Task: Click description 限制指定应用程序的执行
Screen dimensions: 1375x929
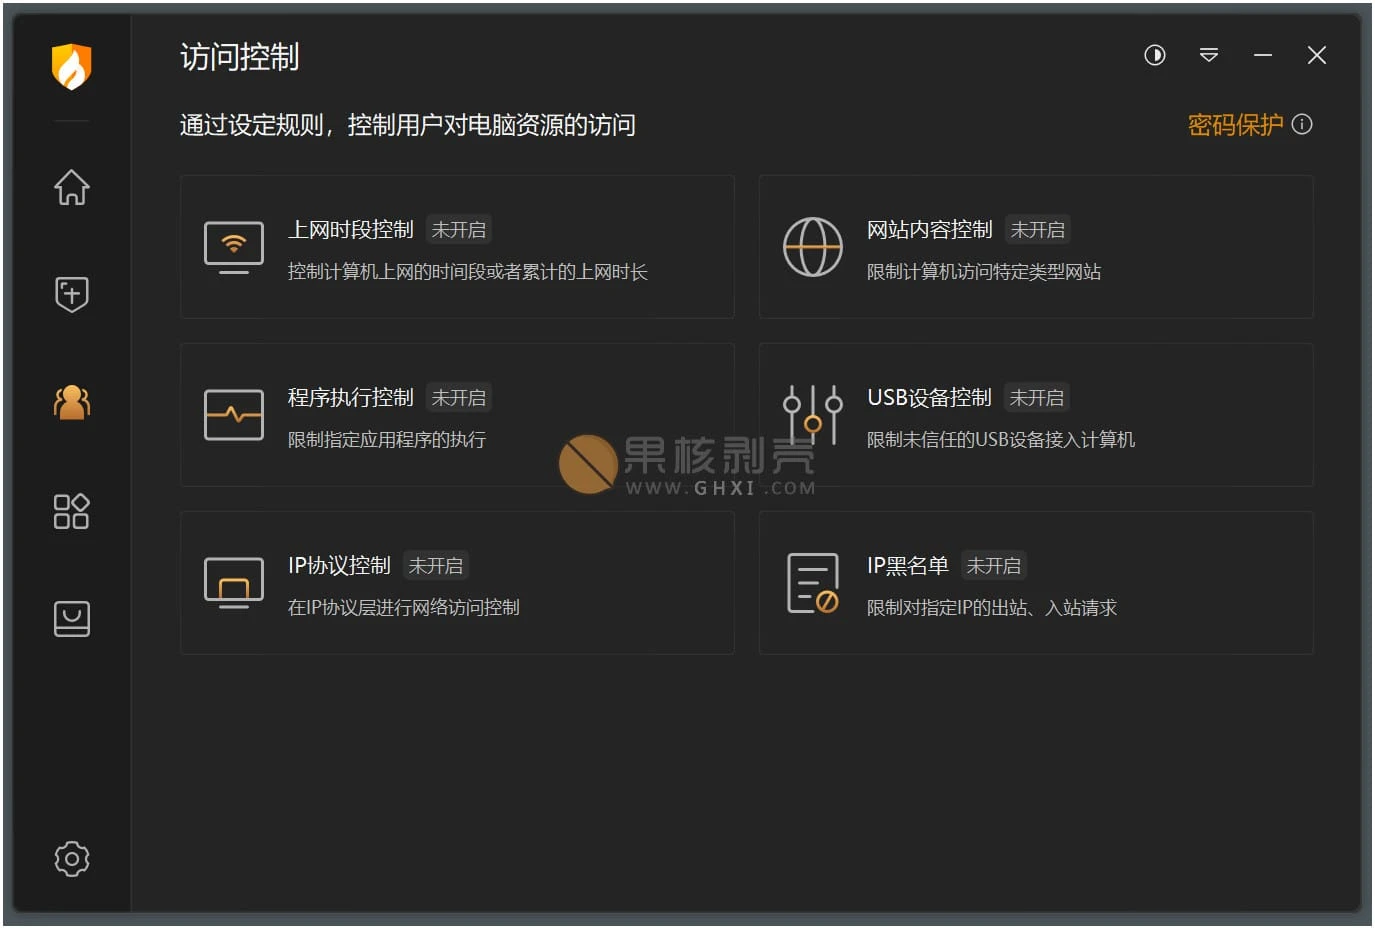Action: pos(387,440)
